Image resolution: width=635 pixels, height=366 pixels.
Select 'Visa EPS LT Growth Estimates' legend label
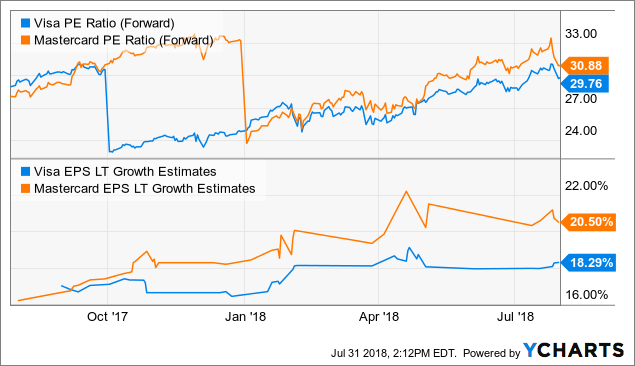point(125,172)
